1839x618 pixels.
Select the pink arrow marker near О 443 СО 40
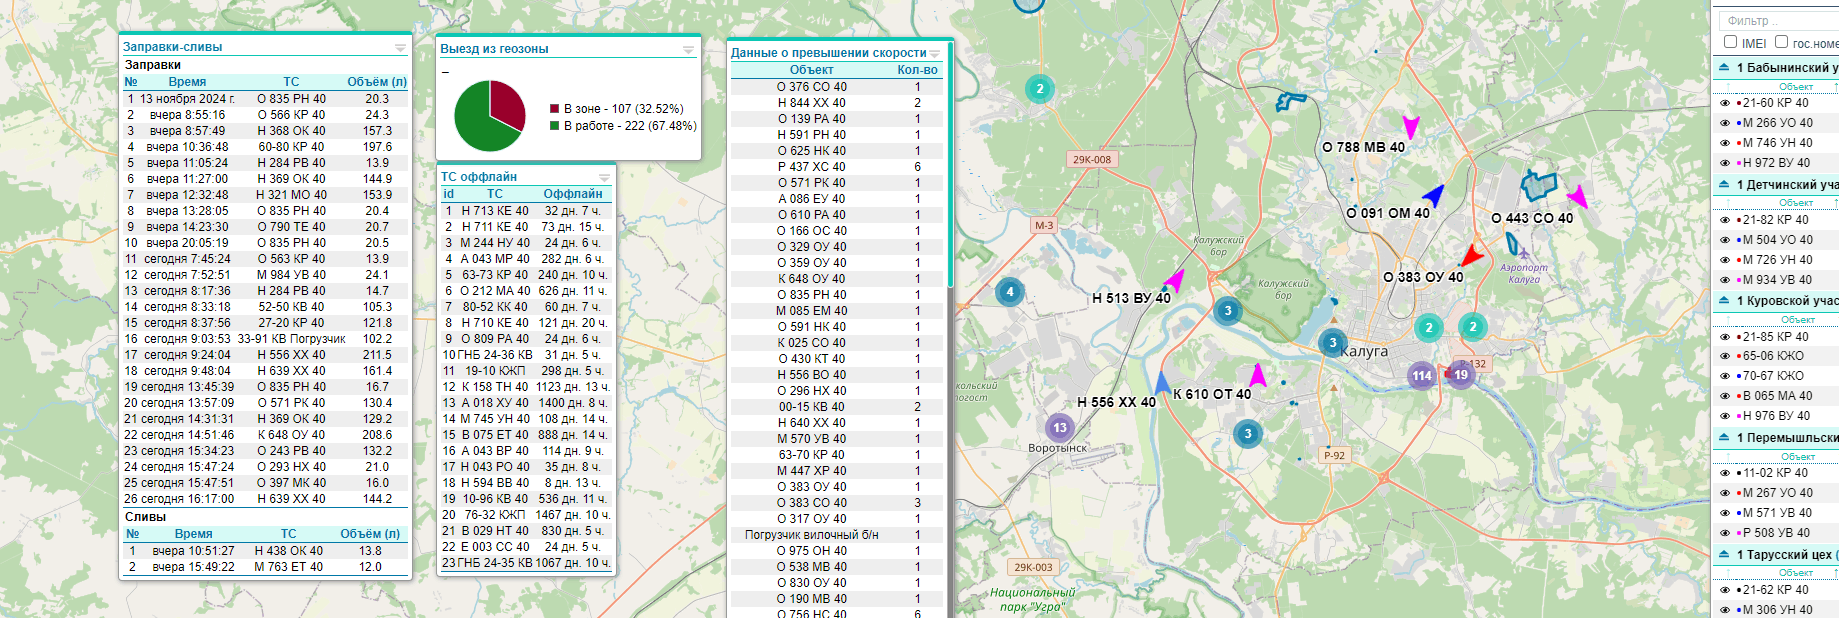1577,196
